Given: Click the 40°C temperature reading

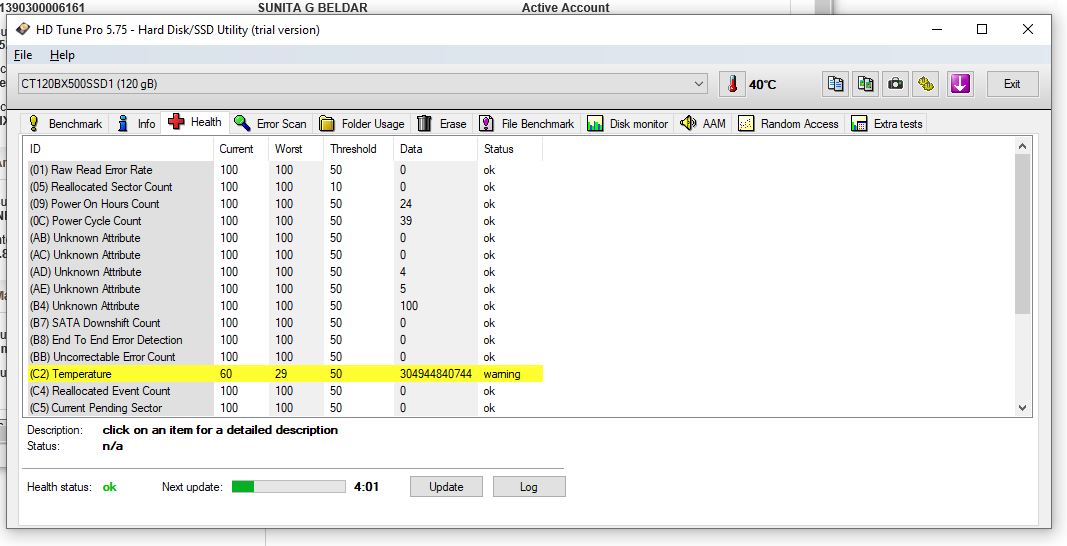Looking at the screenshot, I should pos(762,84).
